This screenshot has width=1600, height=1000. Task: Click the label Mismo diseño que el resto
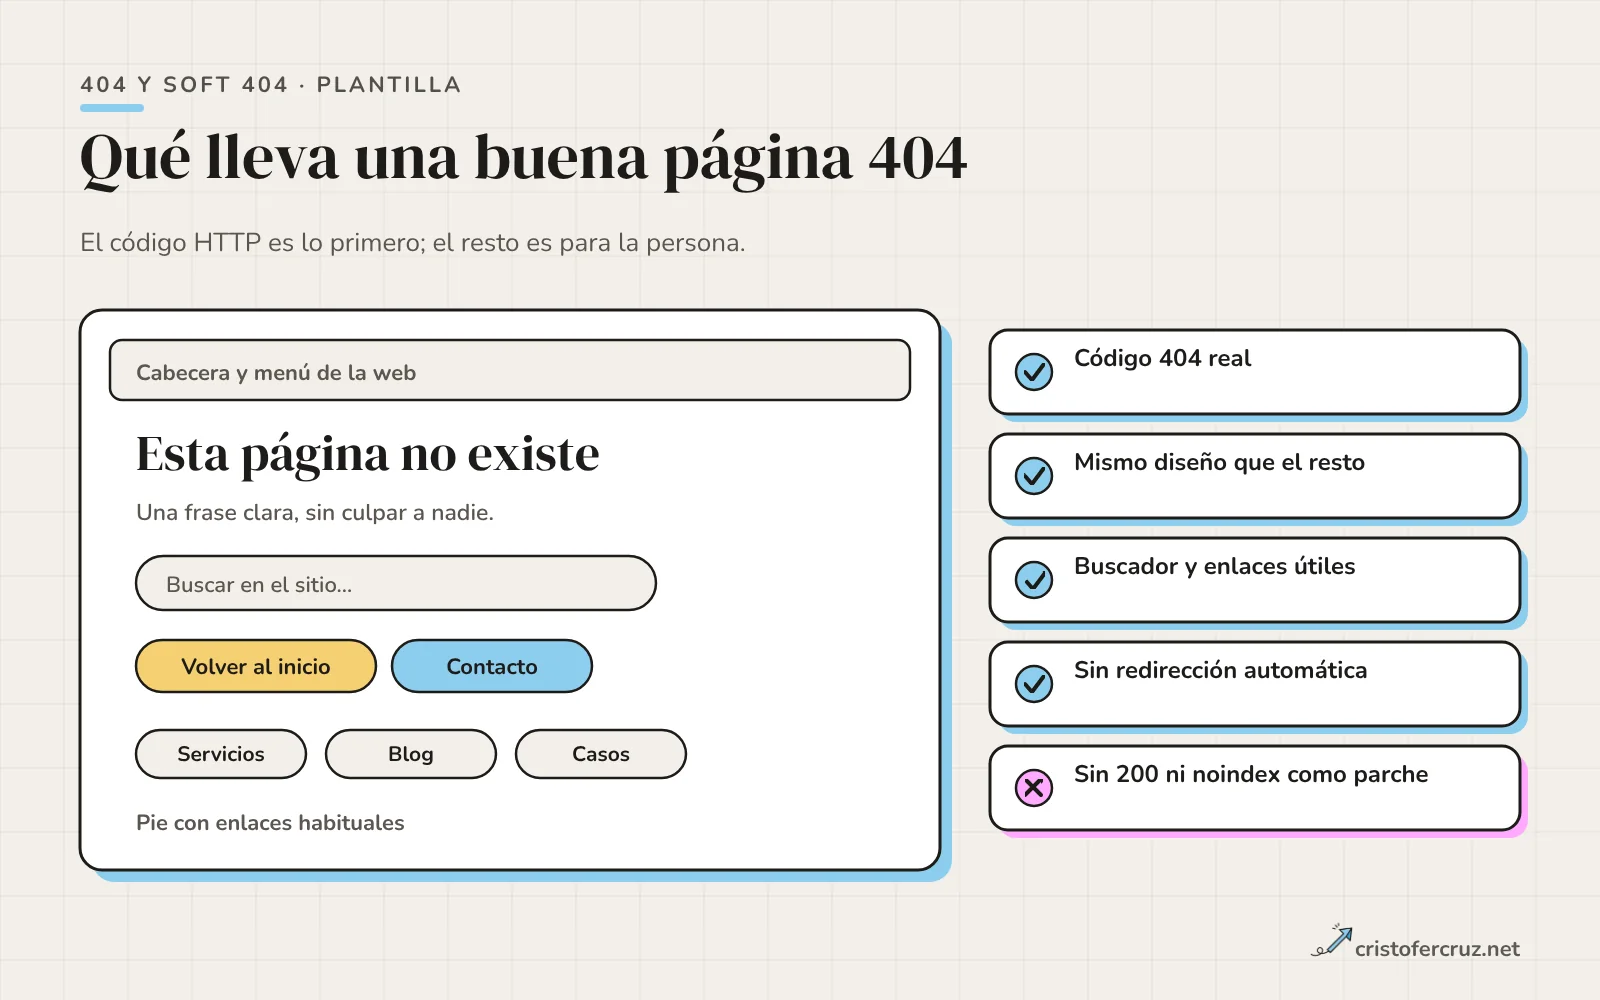pyautogui.click(x=1219, y=462)
